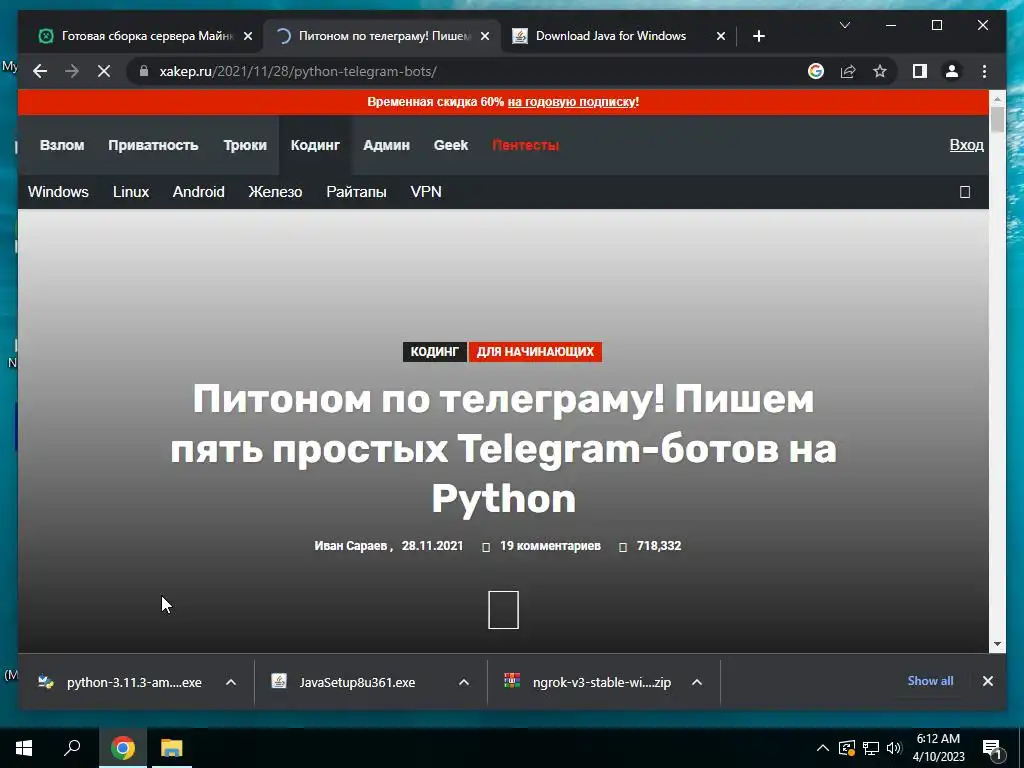
Task: Expand options for python-3.11.3 download
Action: [x=231, y=682]
